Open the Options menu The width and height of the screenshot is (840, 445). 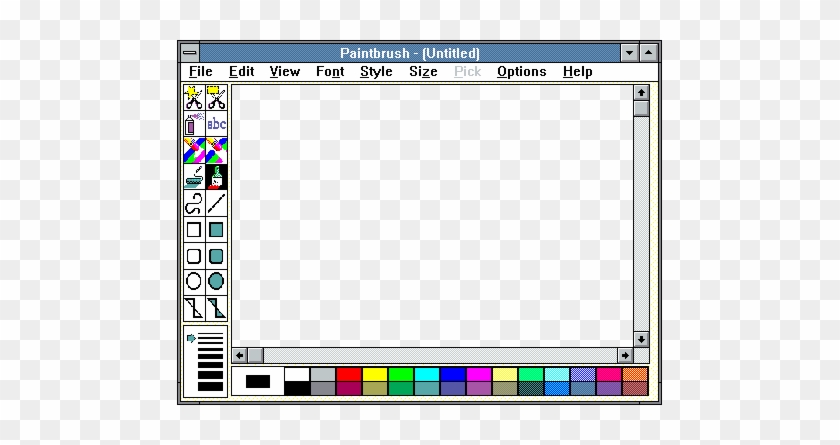coord(521,72)
